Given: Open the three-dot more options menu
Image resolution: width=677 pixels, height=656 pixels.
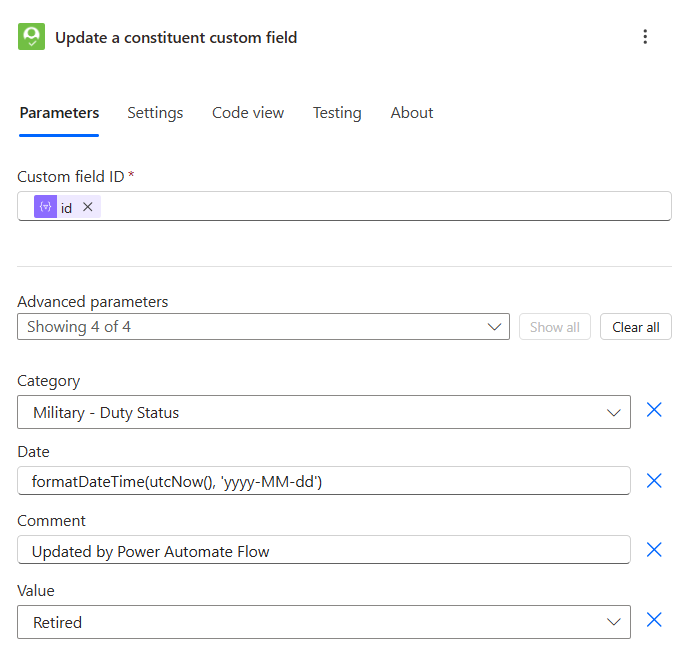Looking at the screenshot, I should 645,37.
